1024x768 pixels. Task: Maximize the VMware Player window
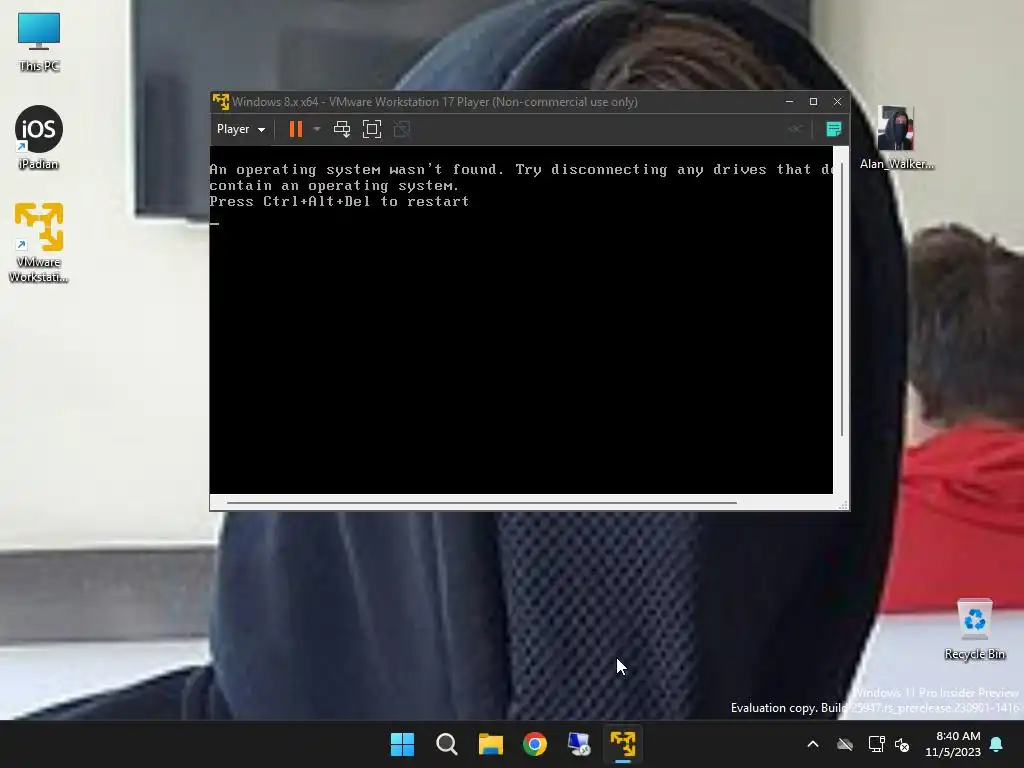tap(813, 102)
